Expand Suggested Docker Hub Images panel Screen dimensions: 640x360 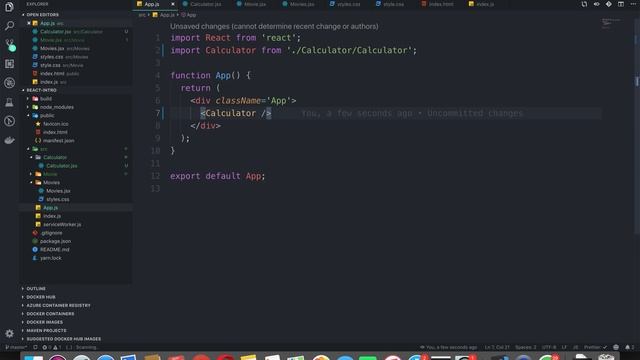63,339
